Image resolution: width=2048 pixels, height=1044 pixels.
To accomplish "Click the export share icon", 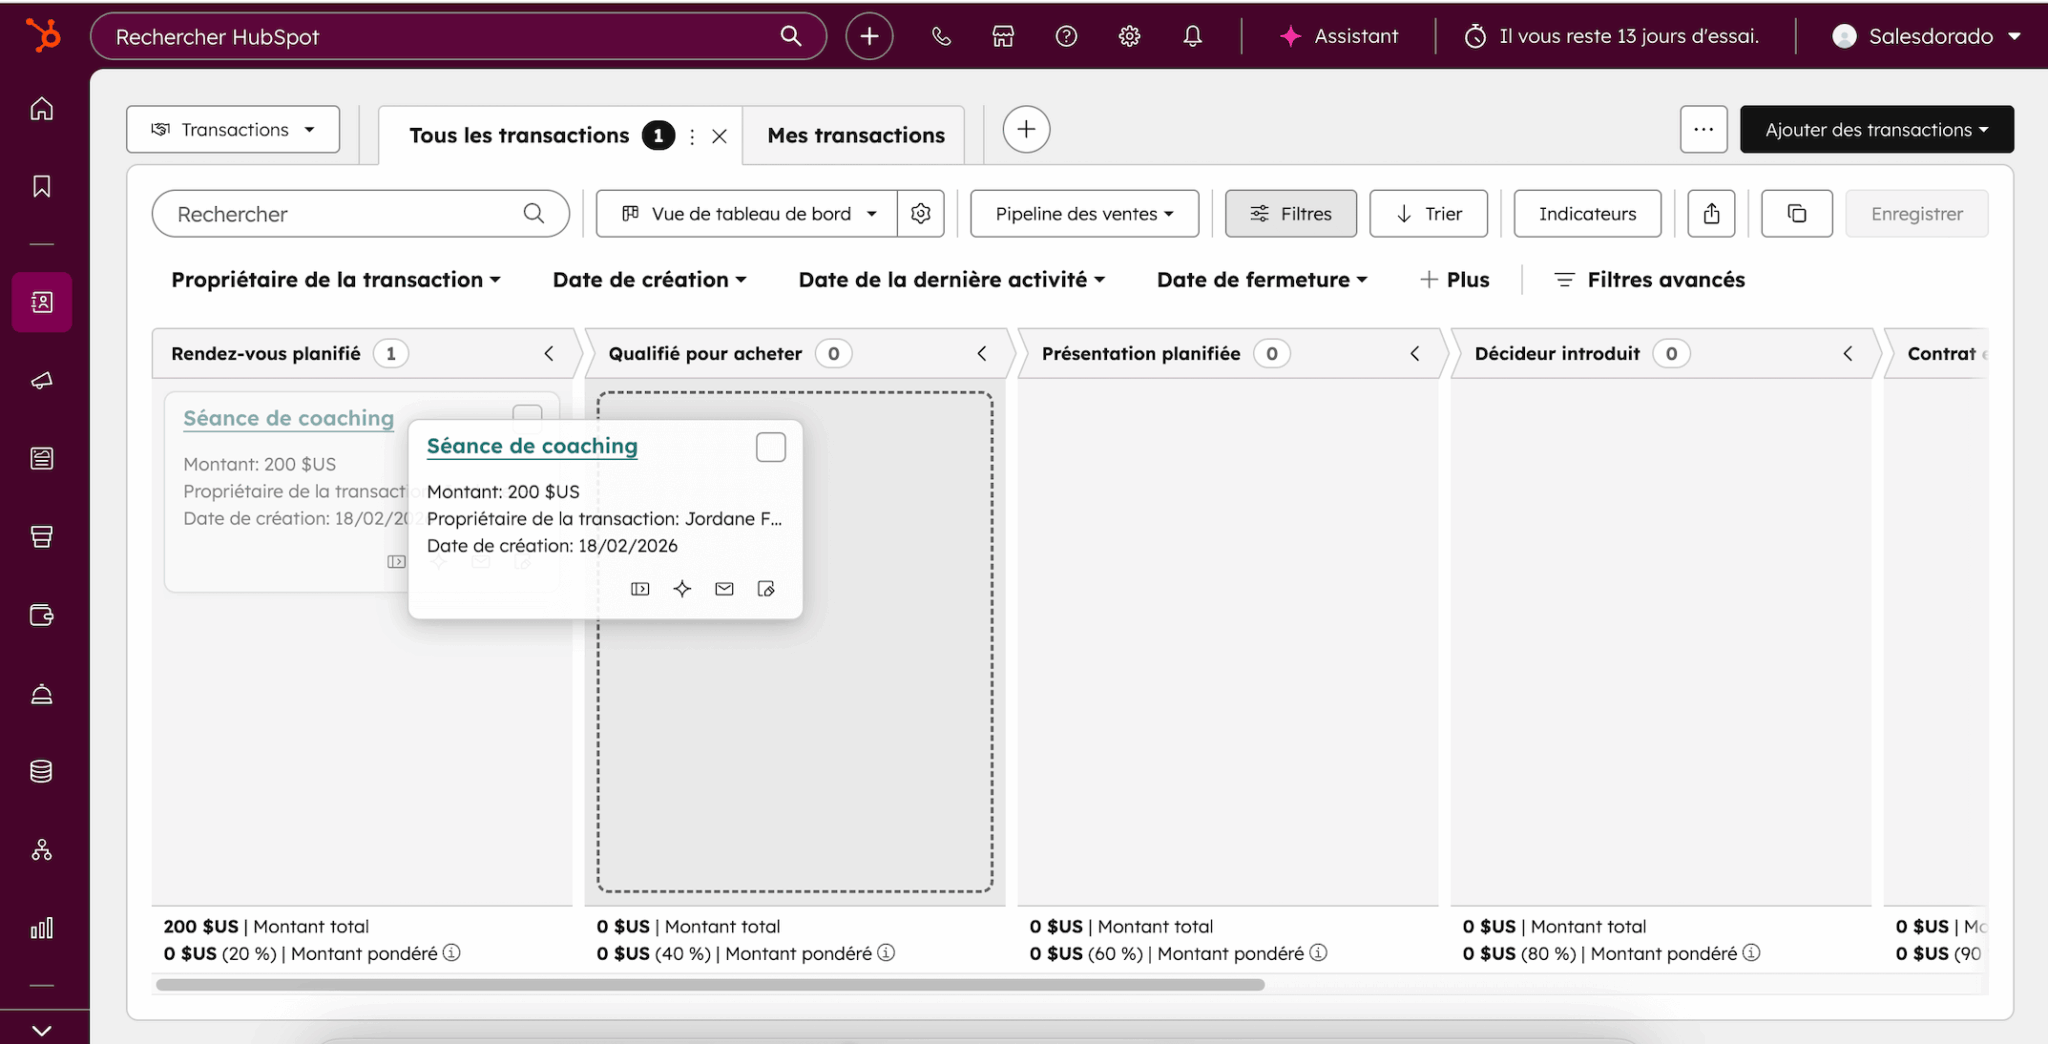I will pyautogui.click(x=1711, y=214).
